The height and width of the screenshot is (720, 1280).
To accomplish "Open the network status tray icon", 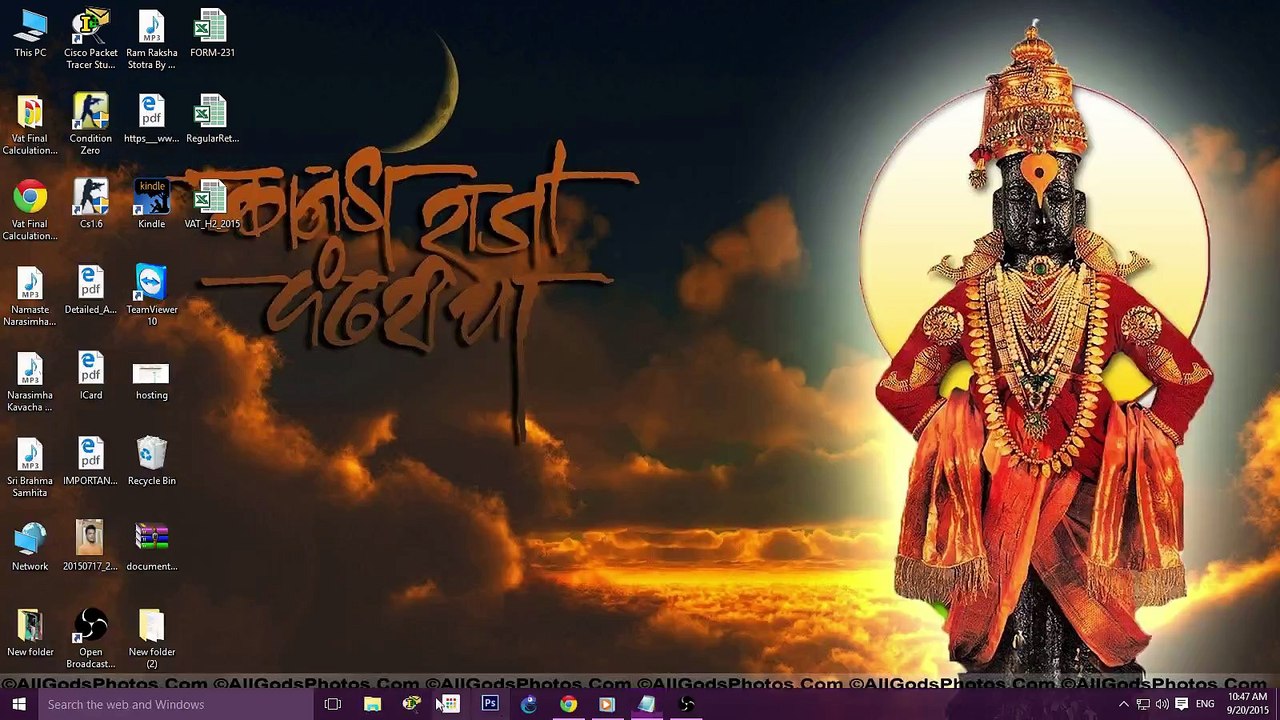I will 1143,704.
